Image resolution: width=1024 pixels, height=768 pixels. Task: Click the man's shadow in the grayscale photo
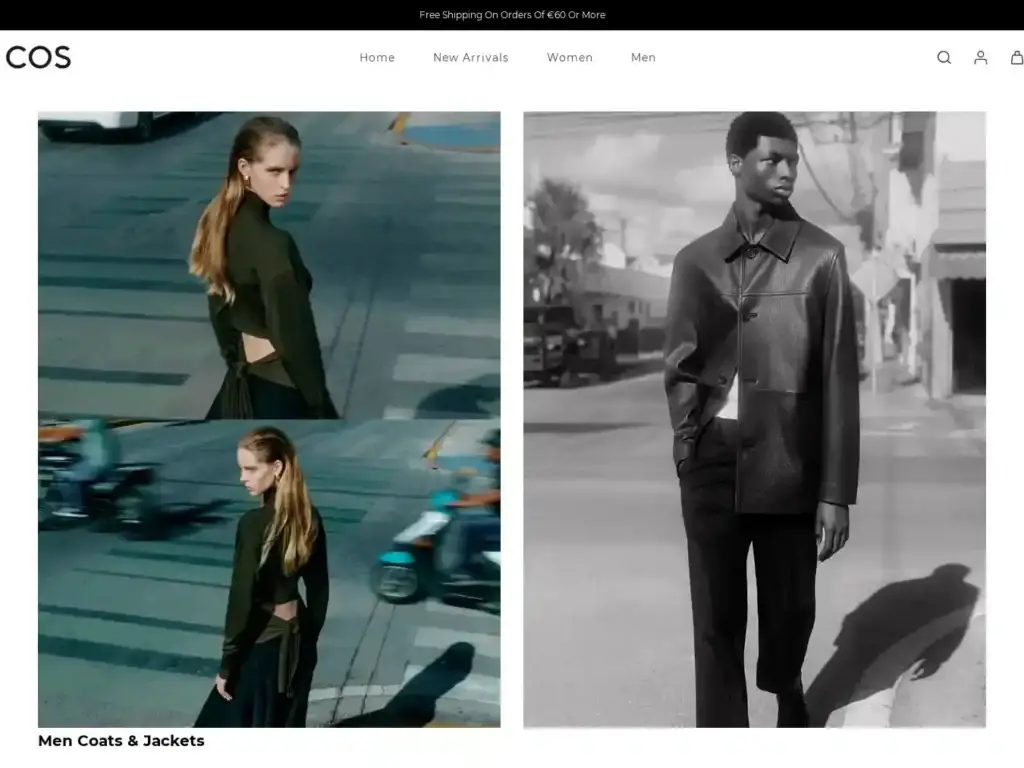click(x=900, y=640)
